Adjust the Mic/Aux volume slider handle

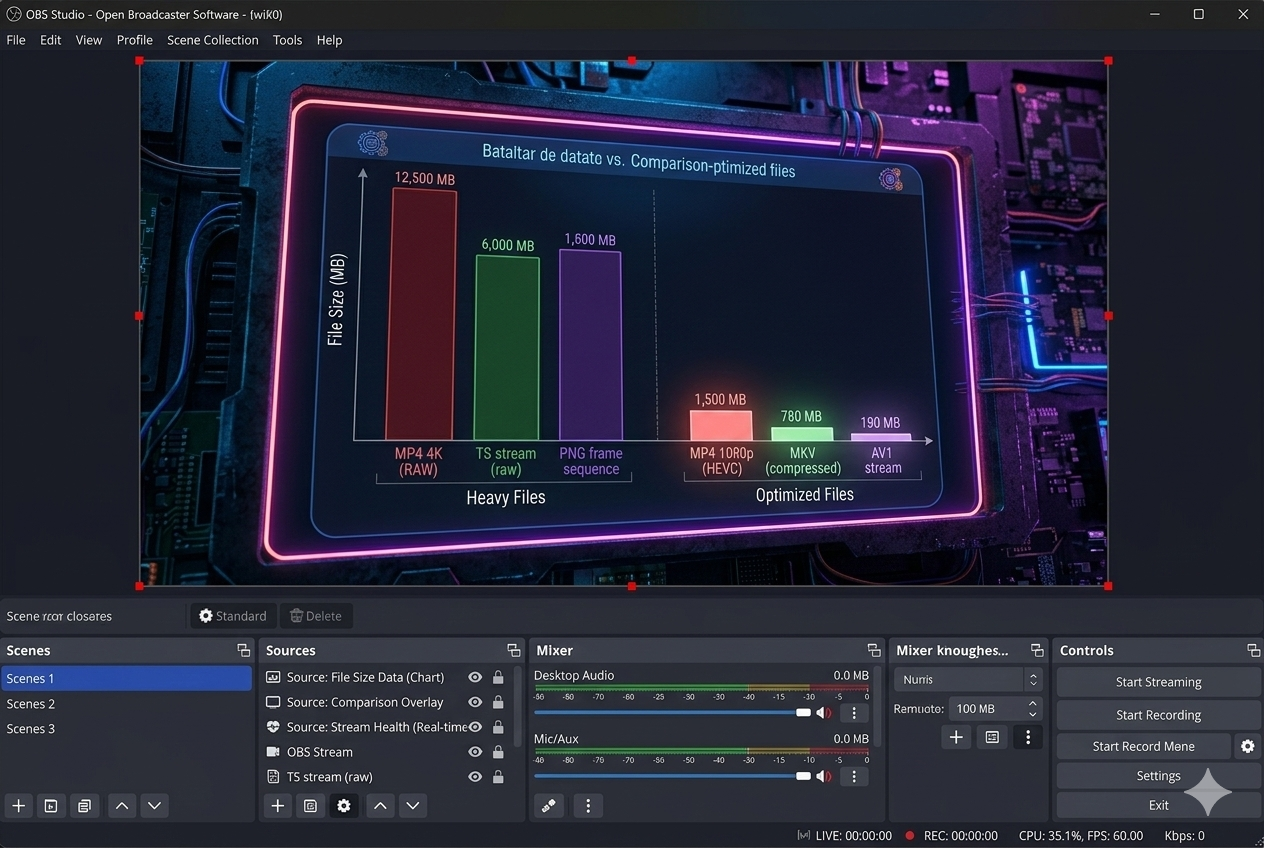[803, 776]
